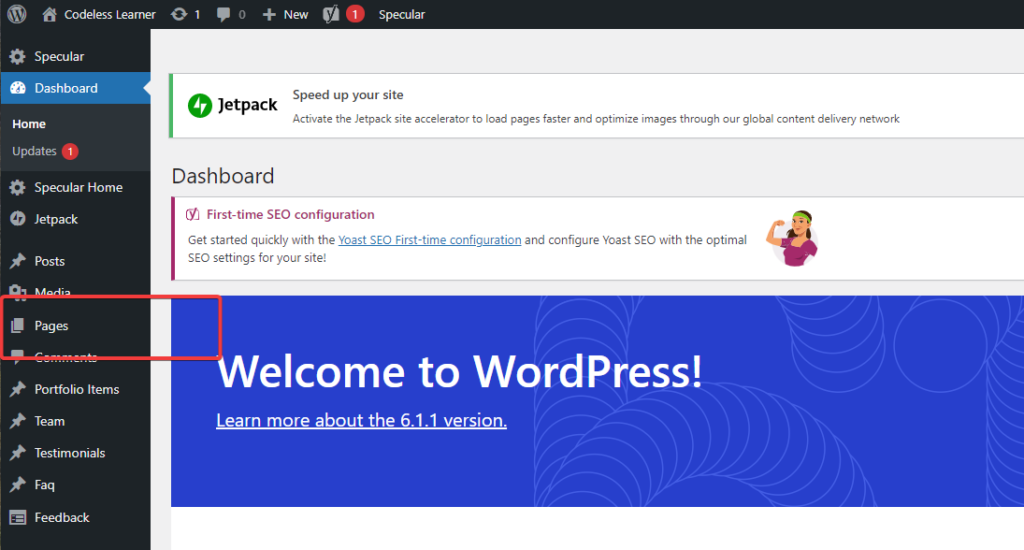Click the Dashboard gauge icon
Viewport: 1024px width, 550px height.
(18, 88)
